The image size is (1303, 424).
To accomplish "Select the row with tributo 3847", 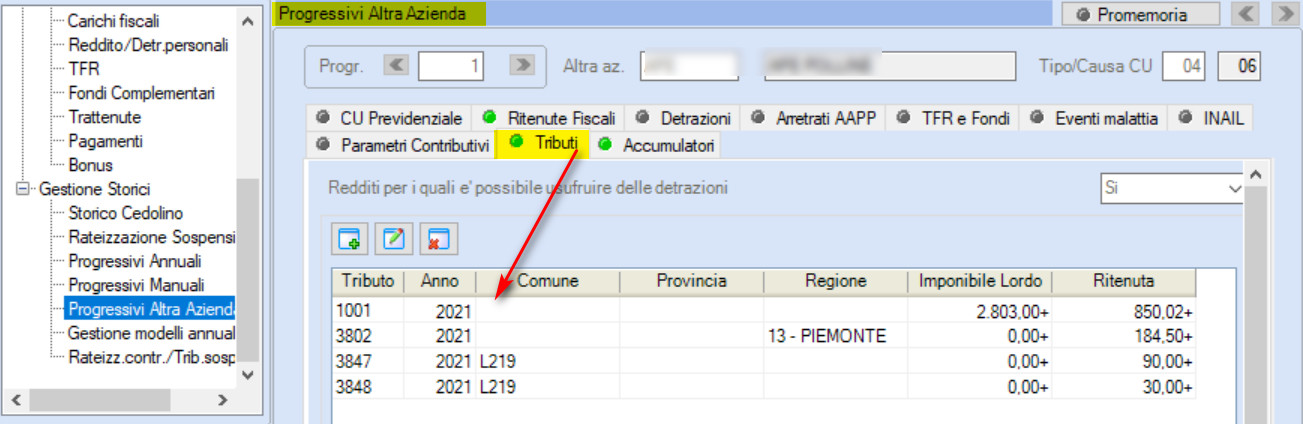I will tap(764, 361).
